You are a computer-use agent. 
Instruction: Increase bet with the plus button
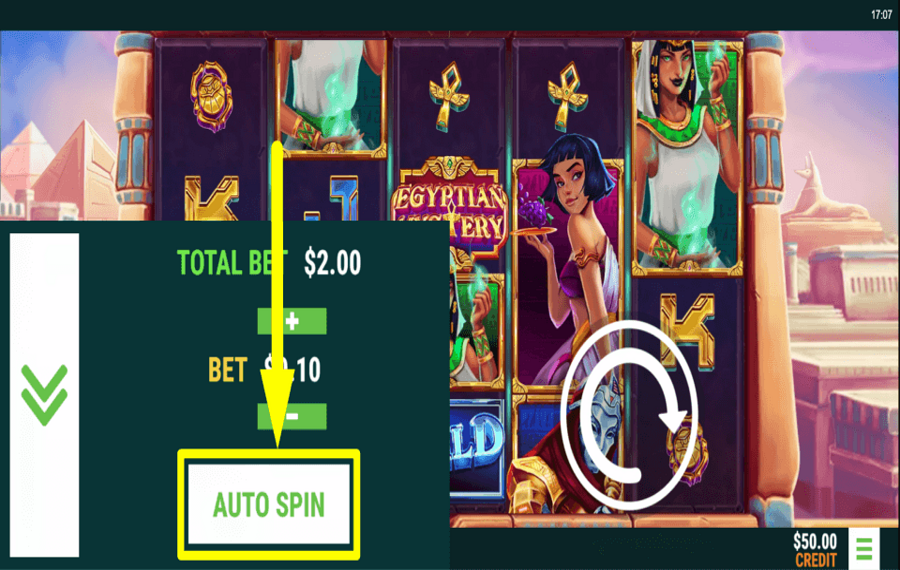pyautogui.click(x=292, y=321)
